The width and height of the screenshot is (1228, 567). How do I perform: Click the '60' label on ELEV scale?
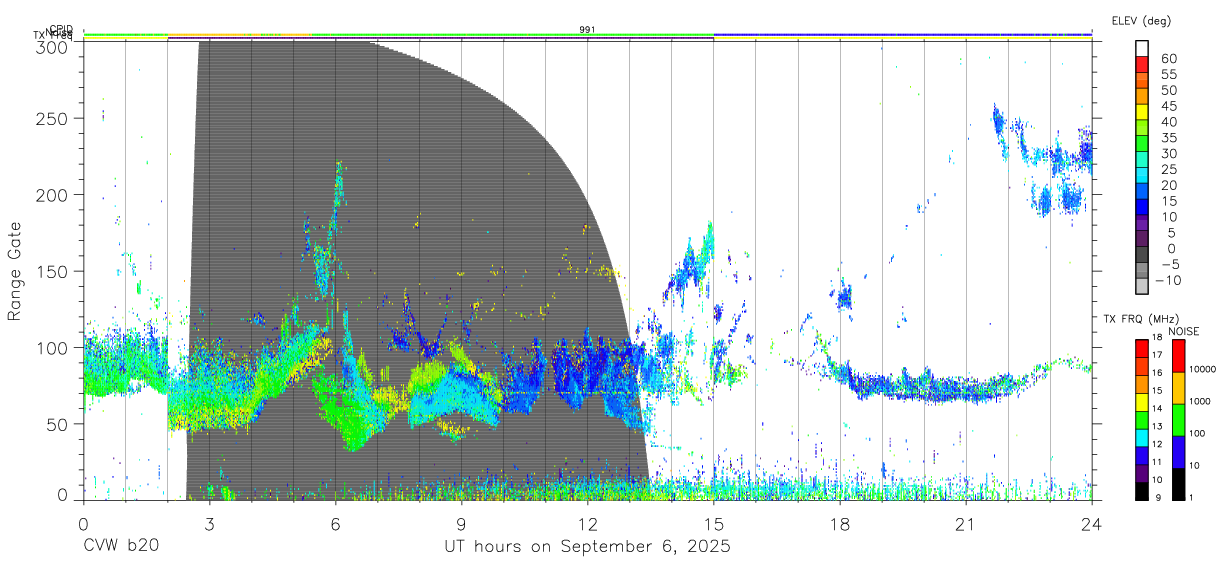(x=1170, y=59)
